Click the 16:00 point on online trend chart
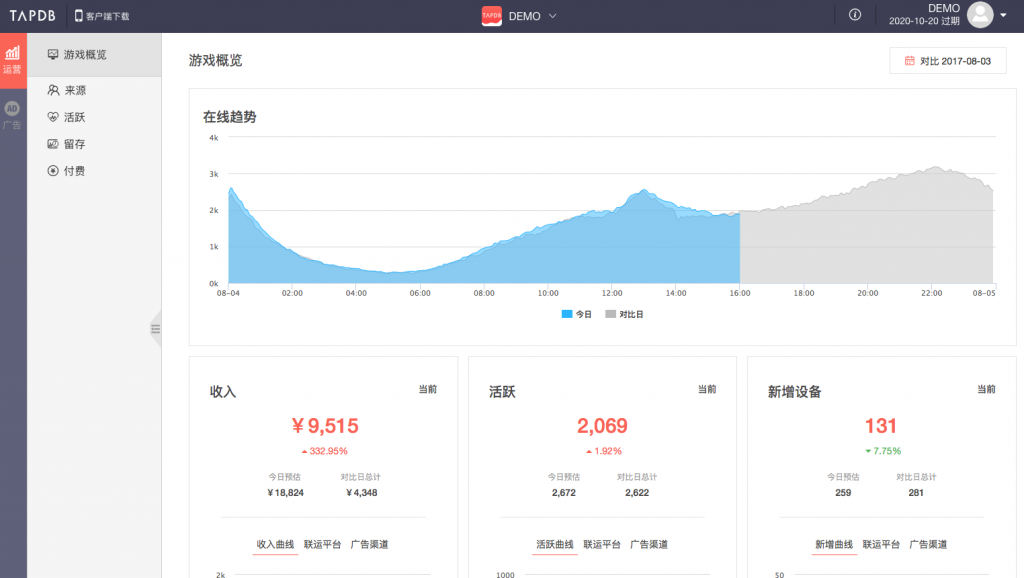 pyautogui.click(x=740, y=213)
